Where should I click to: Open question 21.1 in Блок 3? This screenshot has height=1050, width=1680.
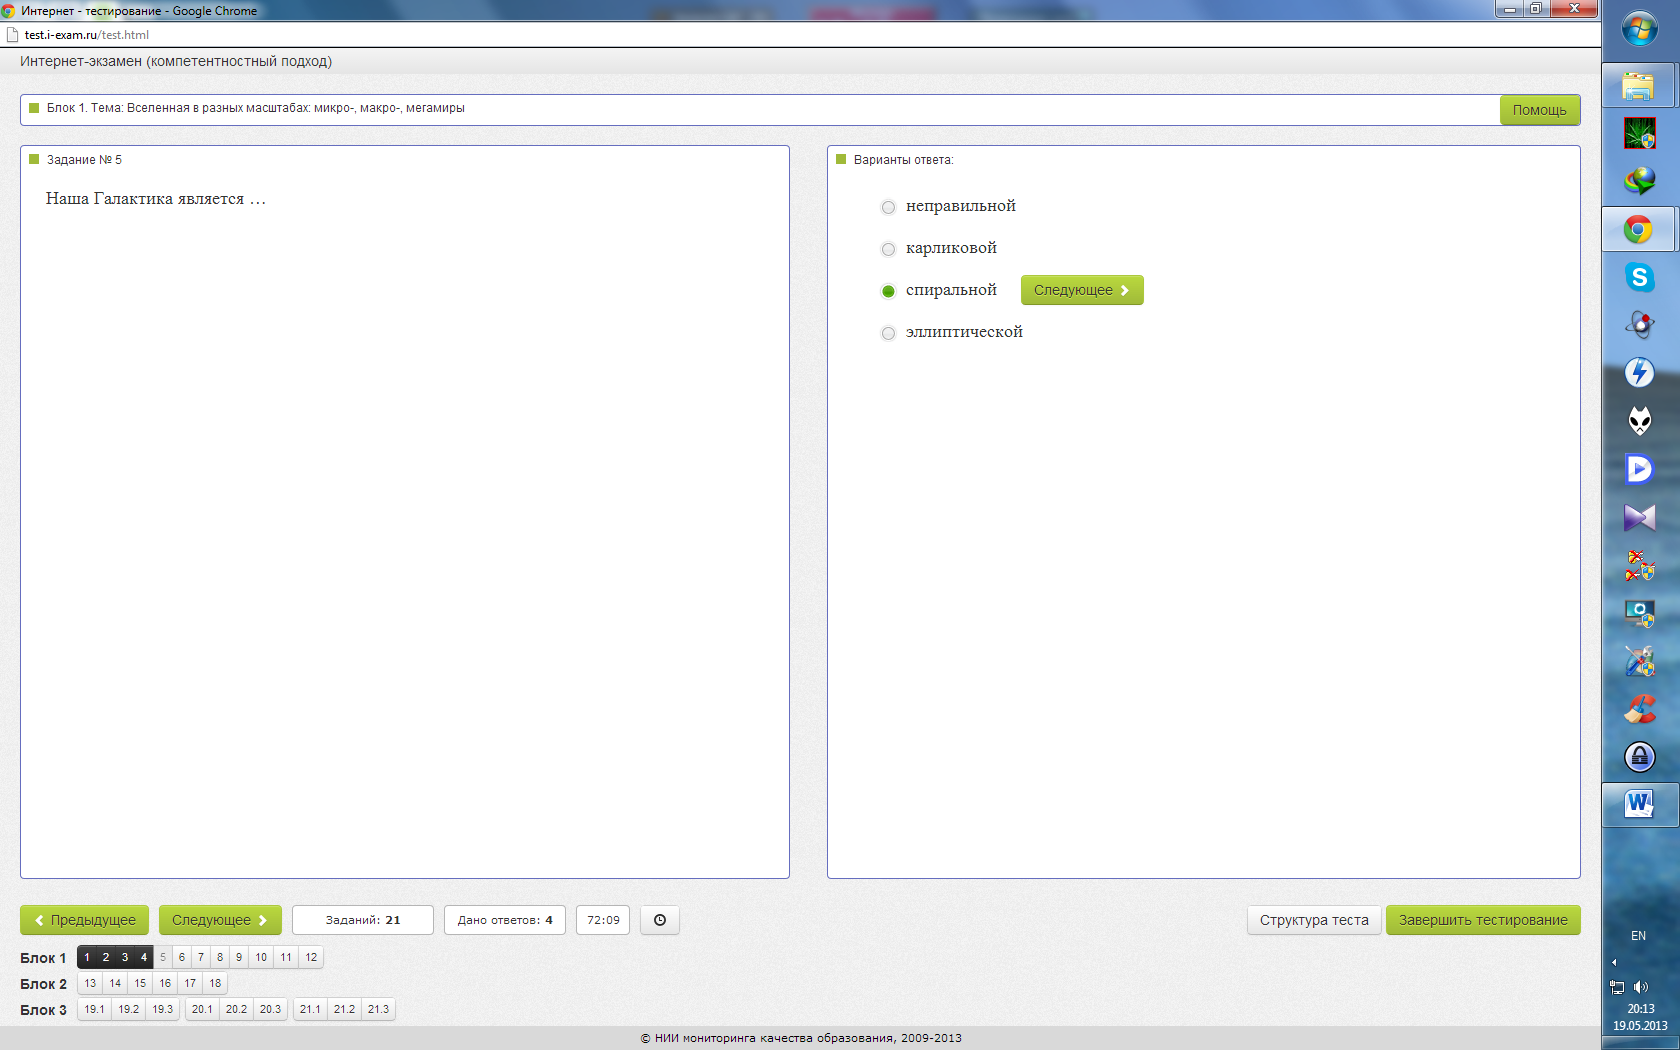[x=311, y=1009]
